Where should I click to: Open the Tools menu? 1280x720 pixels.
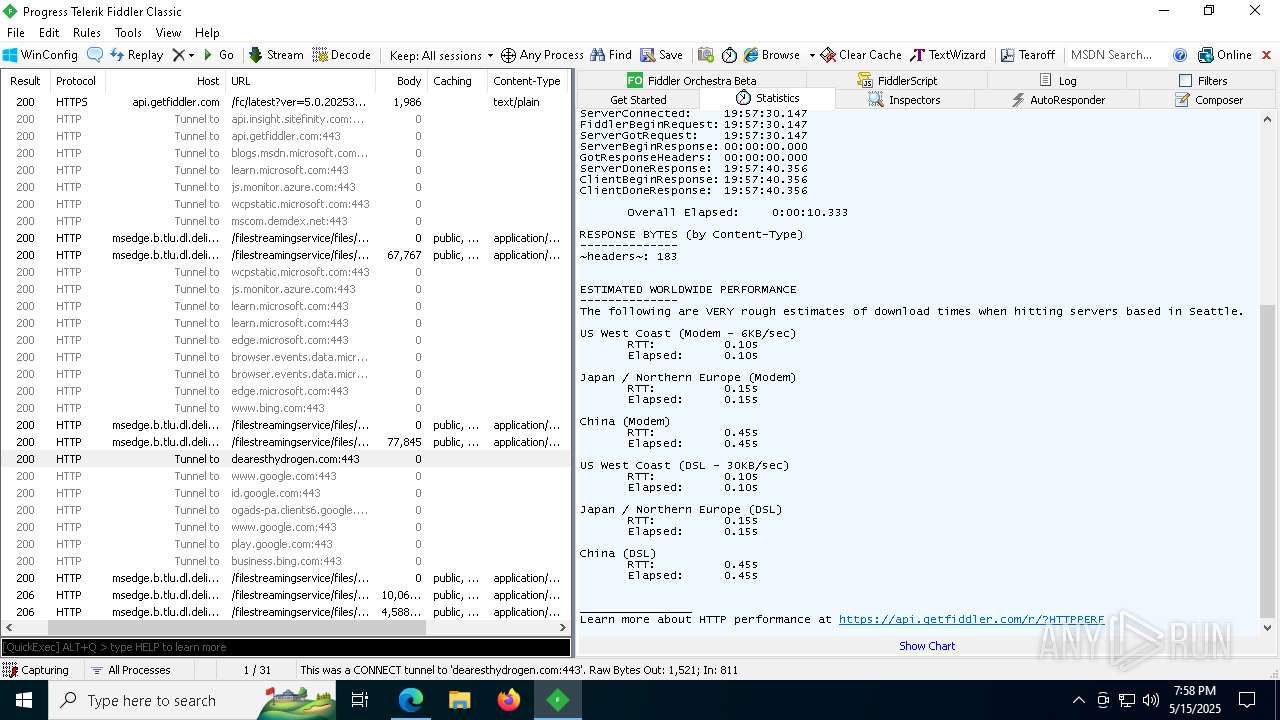[128, 33]
